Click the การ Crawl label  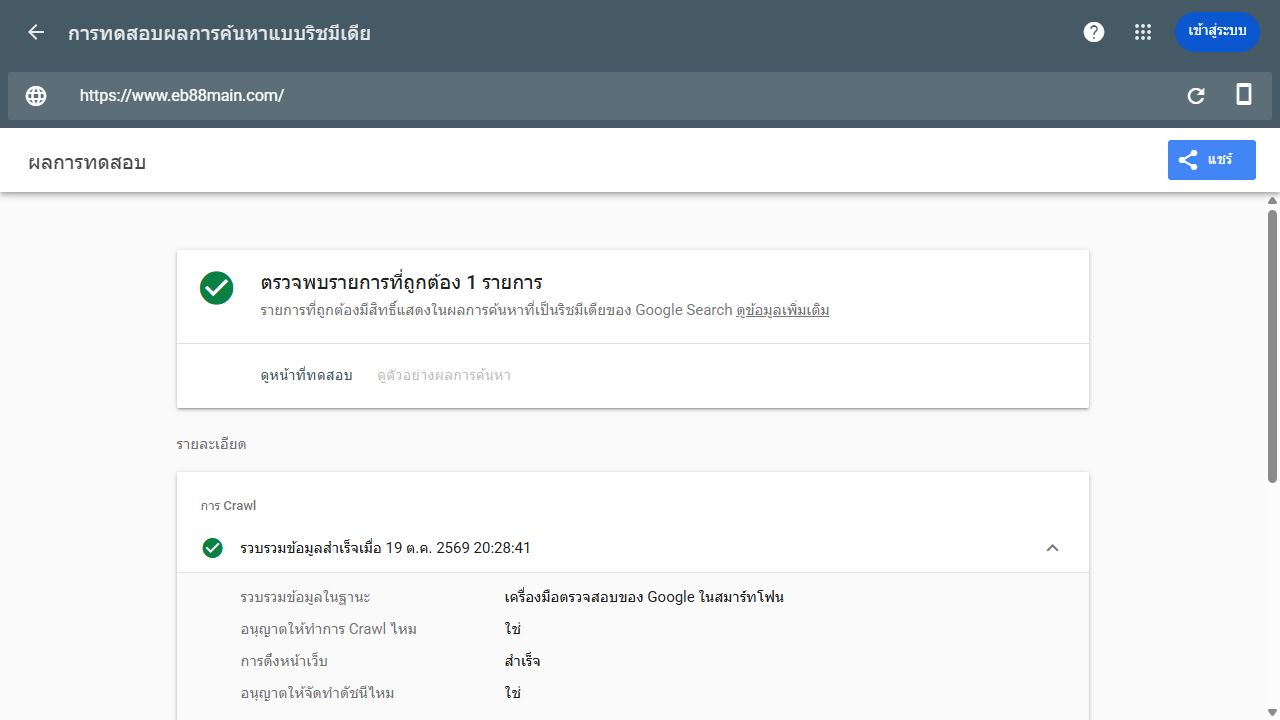click(x=228, y=506)
